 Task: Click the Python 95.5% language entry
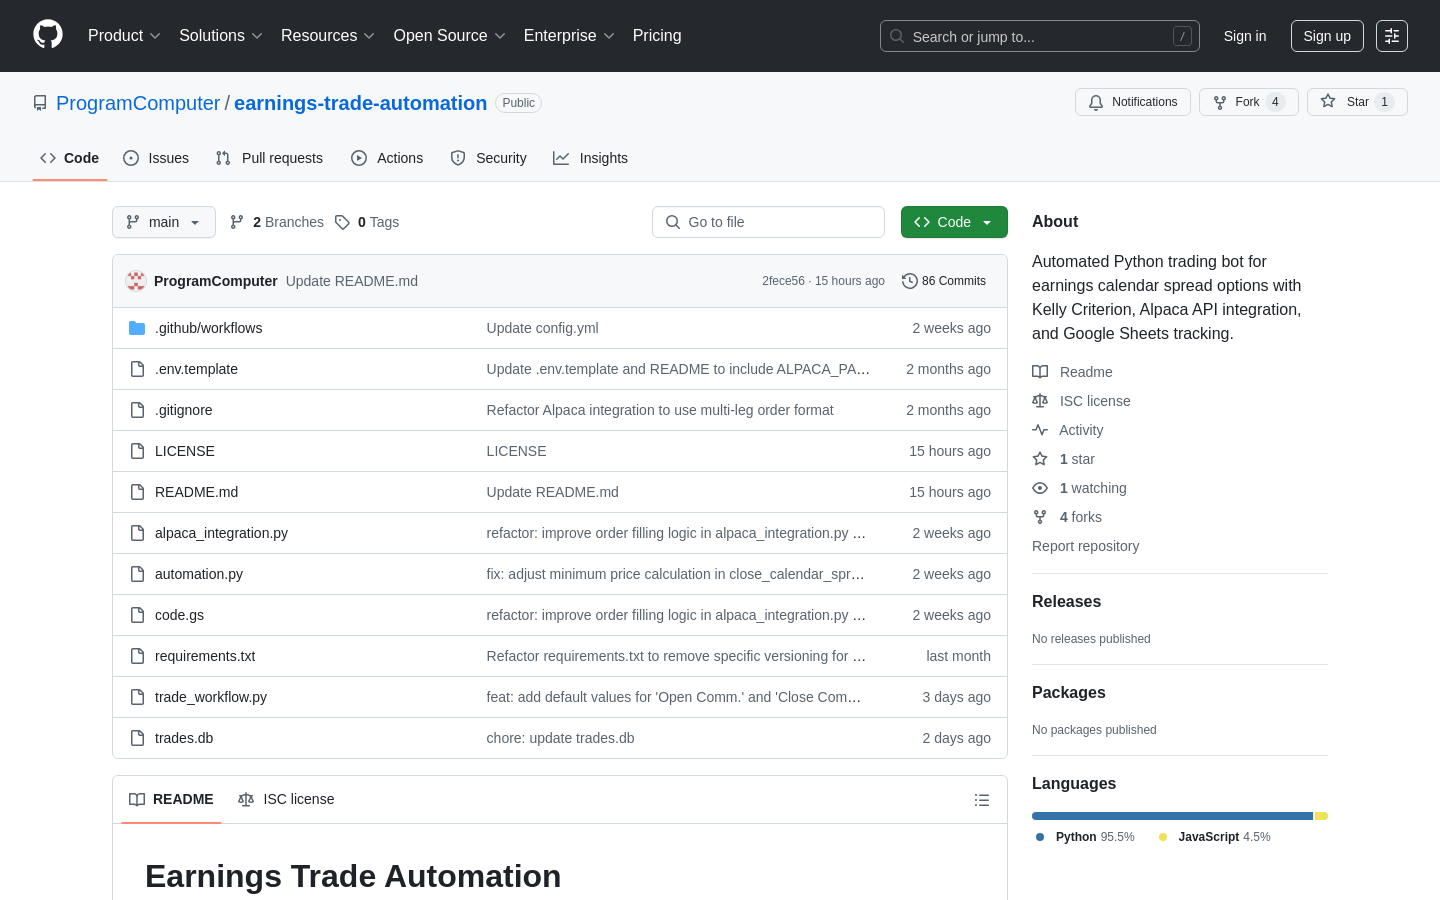pos(1085,837)
